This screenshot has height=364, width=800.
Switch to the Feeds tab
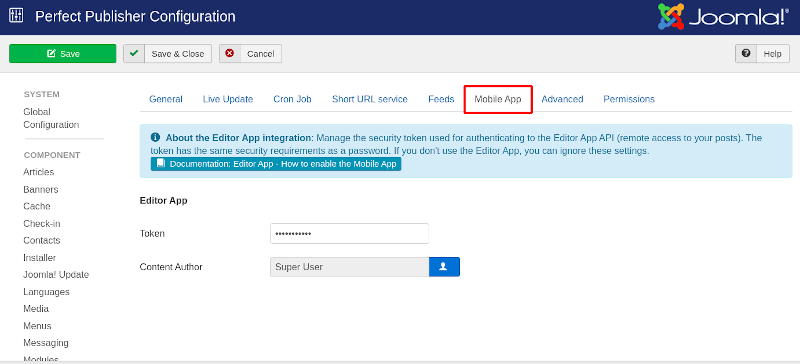[441, 99]
